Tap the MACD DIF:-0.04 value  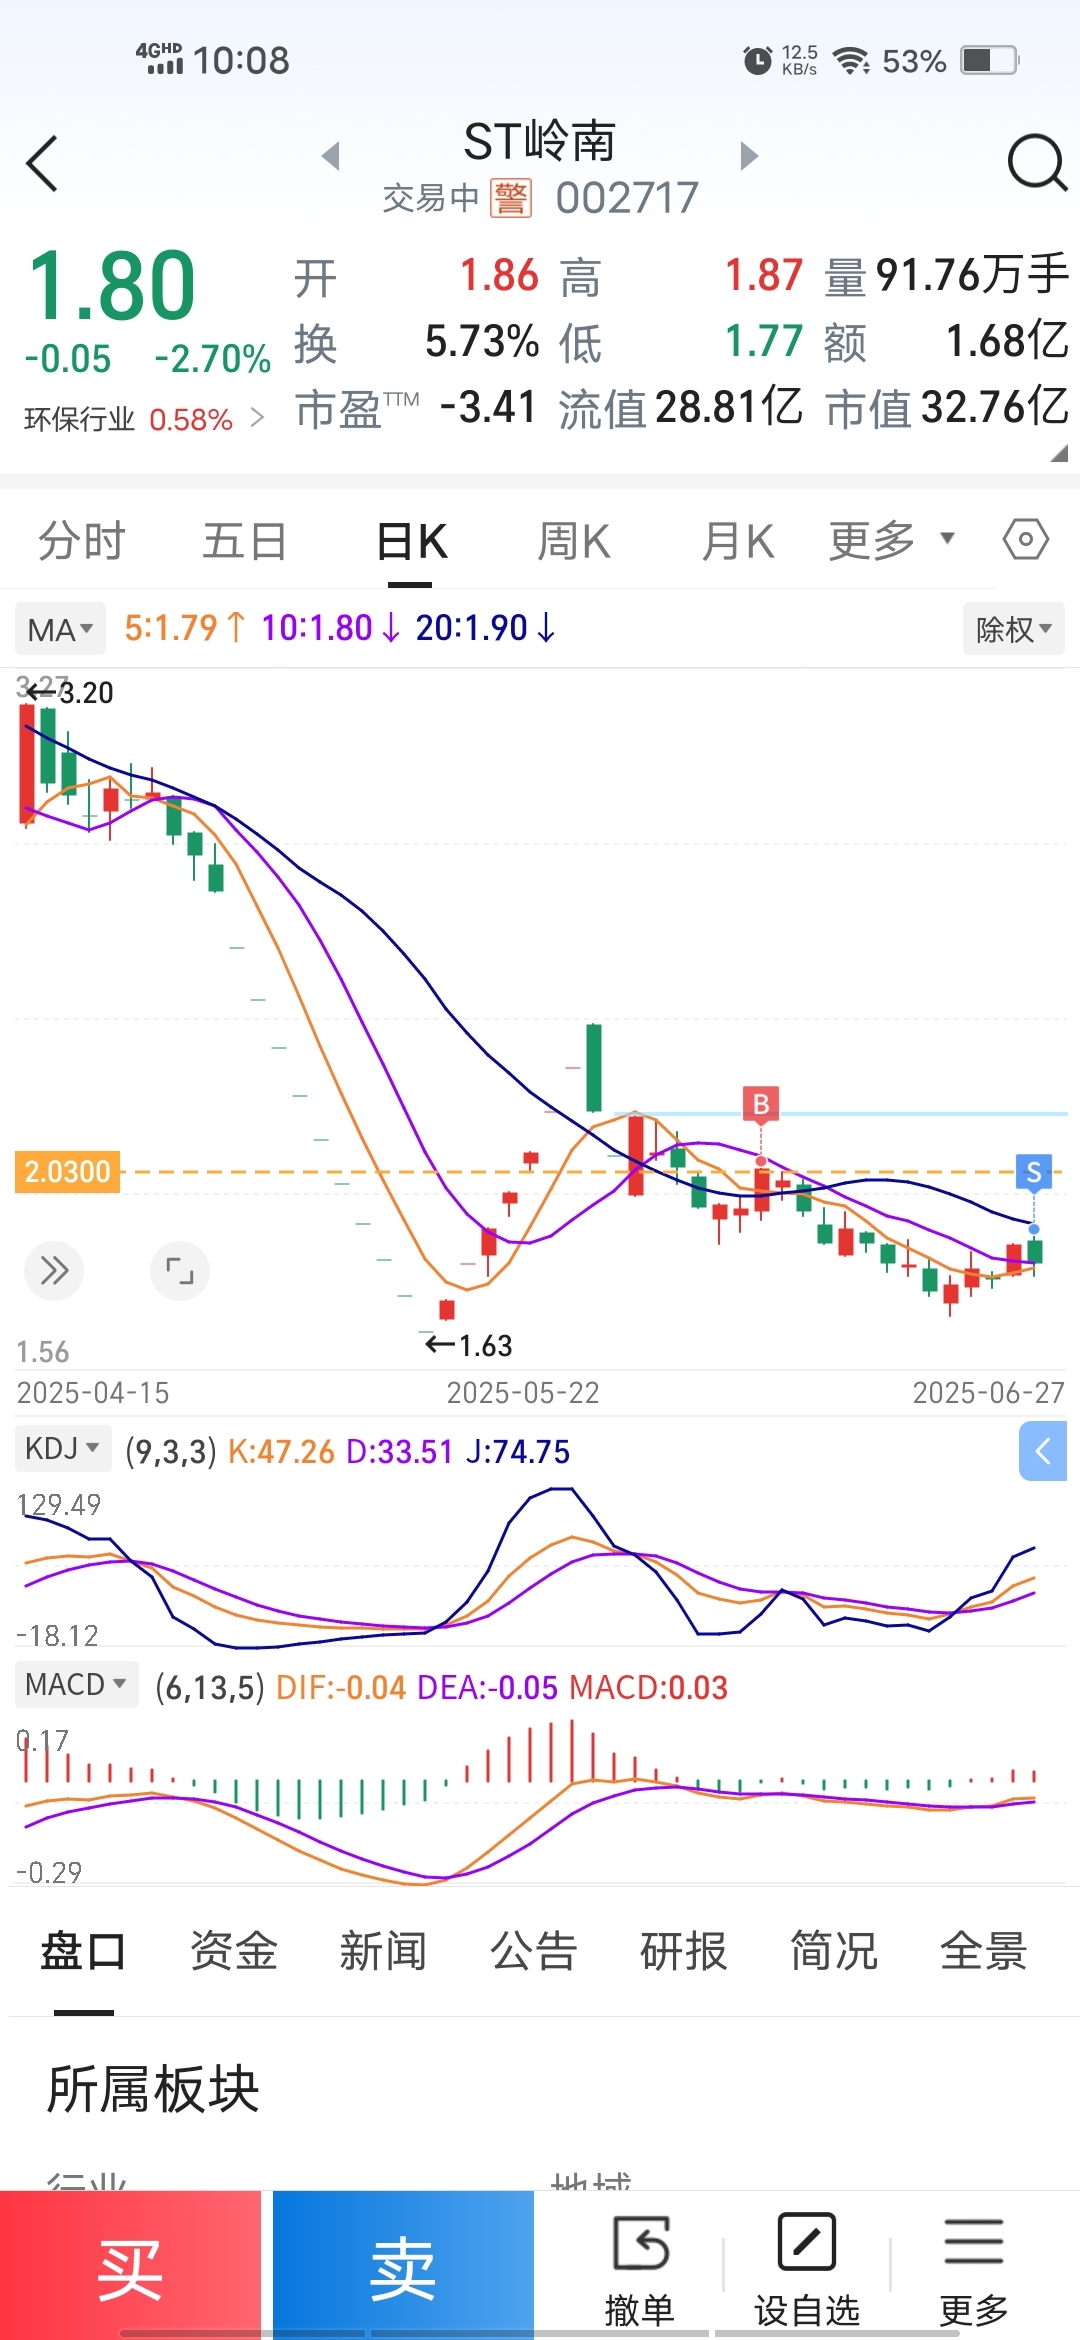(x=340, y=1688)
